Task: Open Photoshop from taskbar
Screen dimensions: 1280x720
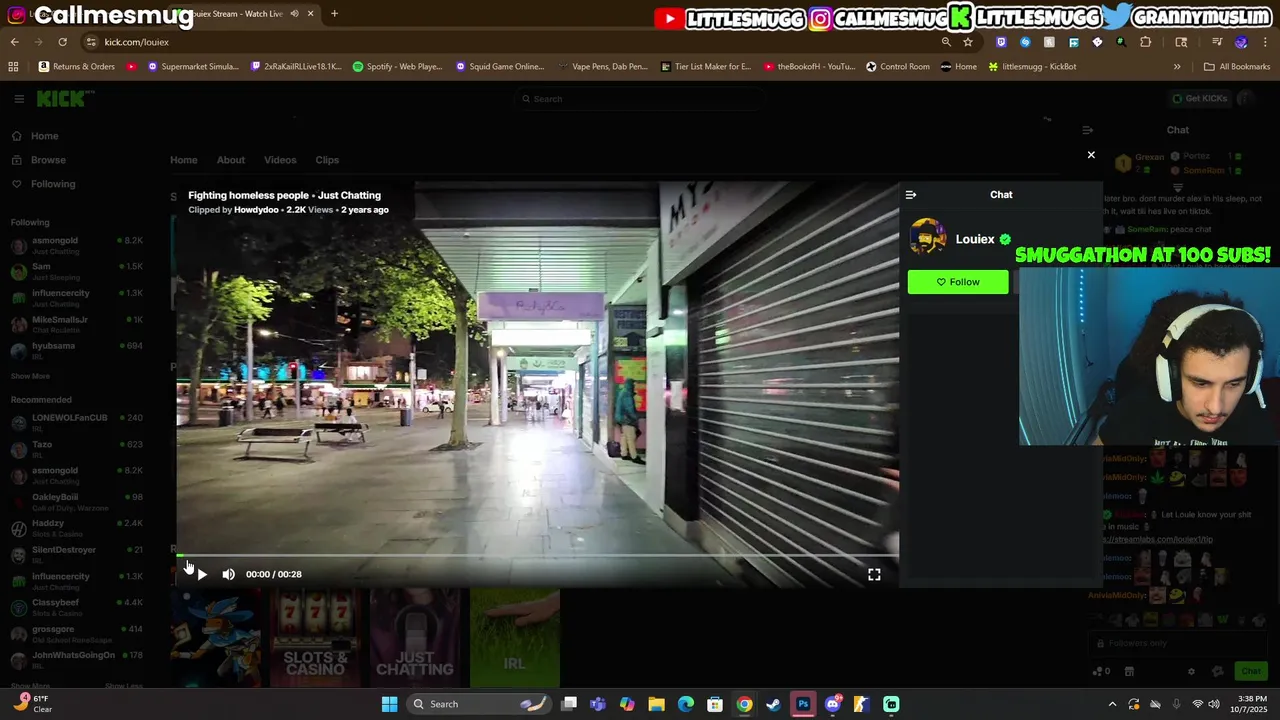Action: point(803,704)
